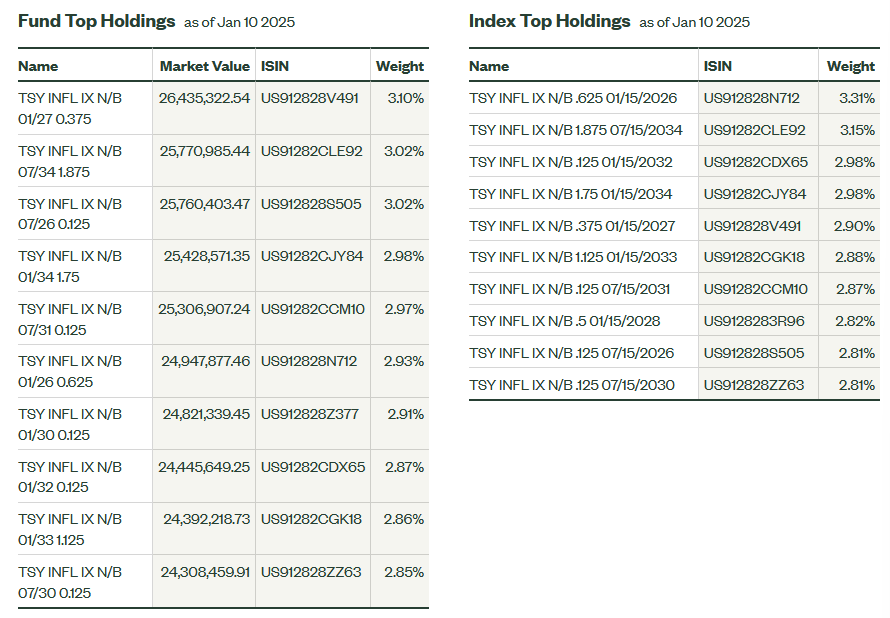Image resolution: width=890 pixels, height=618 pixels.
Task: Click the 2.97% weight in Fund table
Action: tap(404, 309)
